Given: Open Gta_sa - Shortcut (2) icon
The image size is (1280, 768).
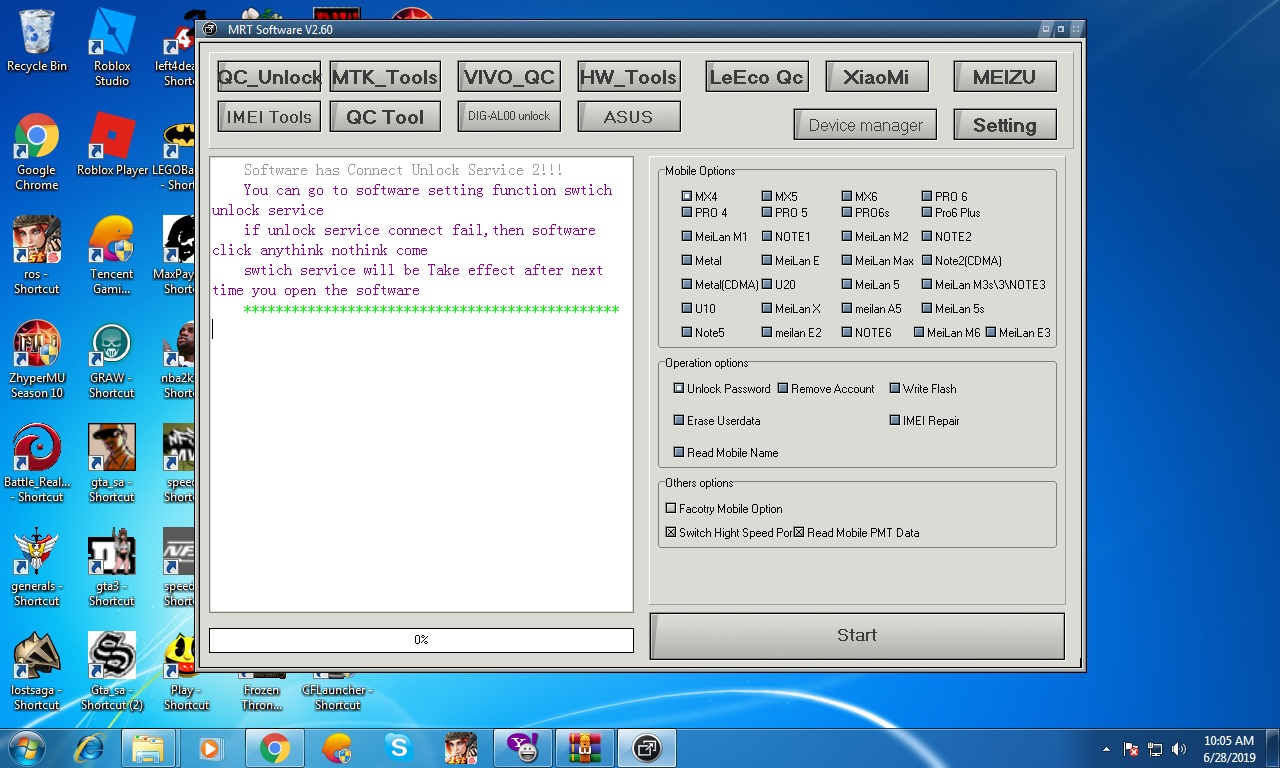Looking at the screenshot, I should coord(112,671).
